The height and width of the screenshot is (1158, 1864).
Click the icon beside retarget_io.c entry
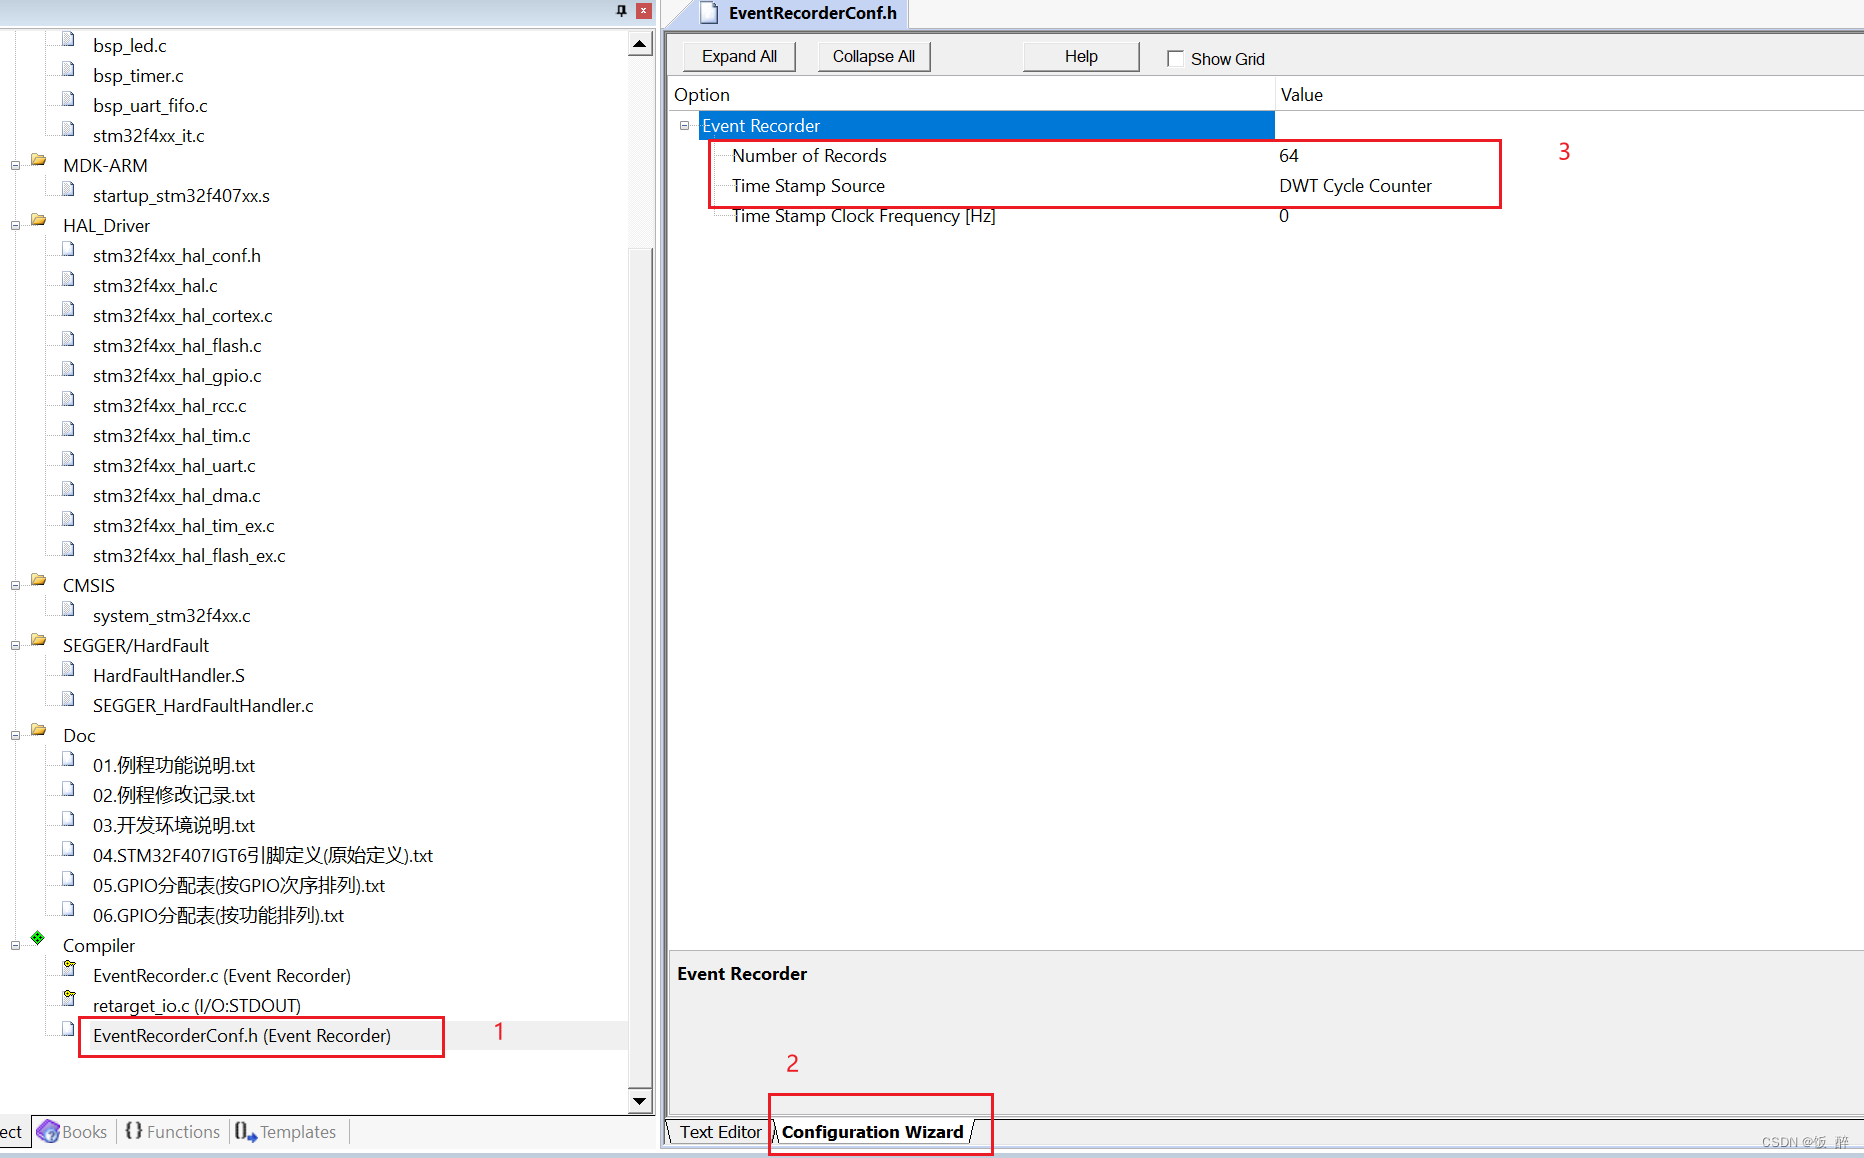click(x=67, y=998)
